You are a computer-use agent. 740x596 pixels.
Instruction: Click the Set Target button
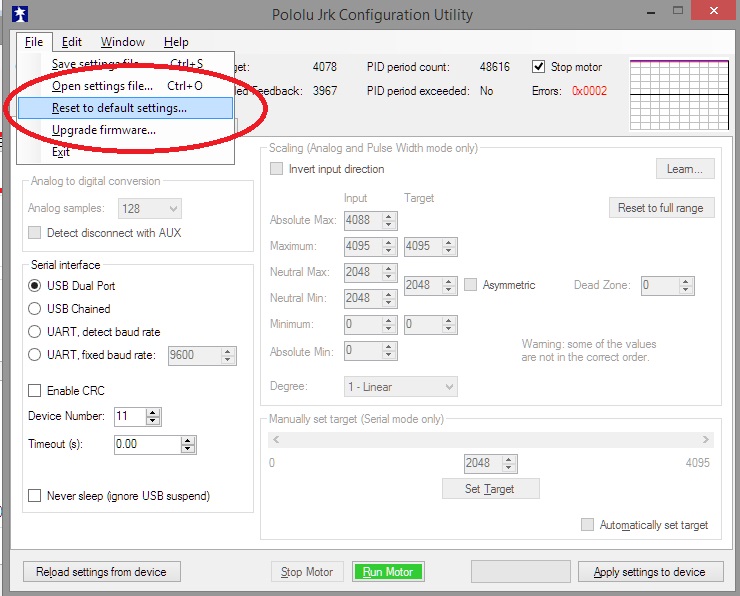tap(490, 489)
